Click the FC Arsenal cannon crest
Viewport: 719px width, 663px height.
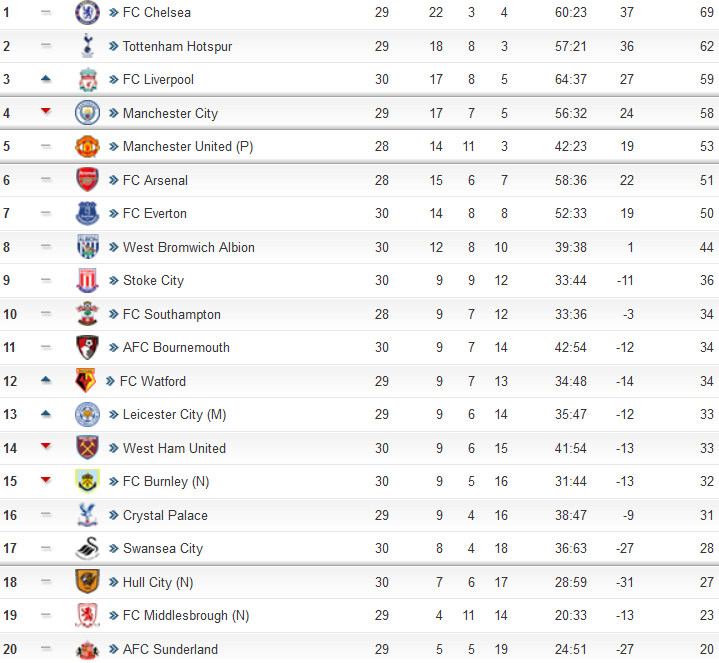pyautogui.click(x=87, y=180)
